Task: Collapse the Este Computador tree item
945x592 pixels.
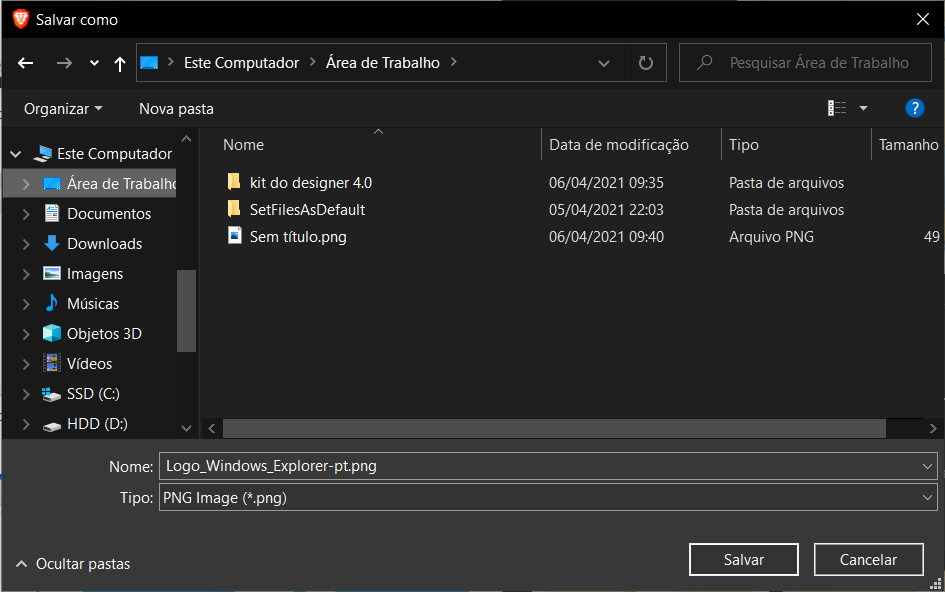Action: (x=14, y=153)
